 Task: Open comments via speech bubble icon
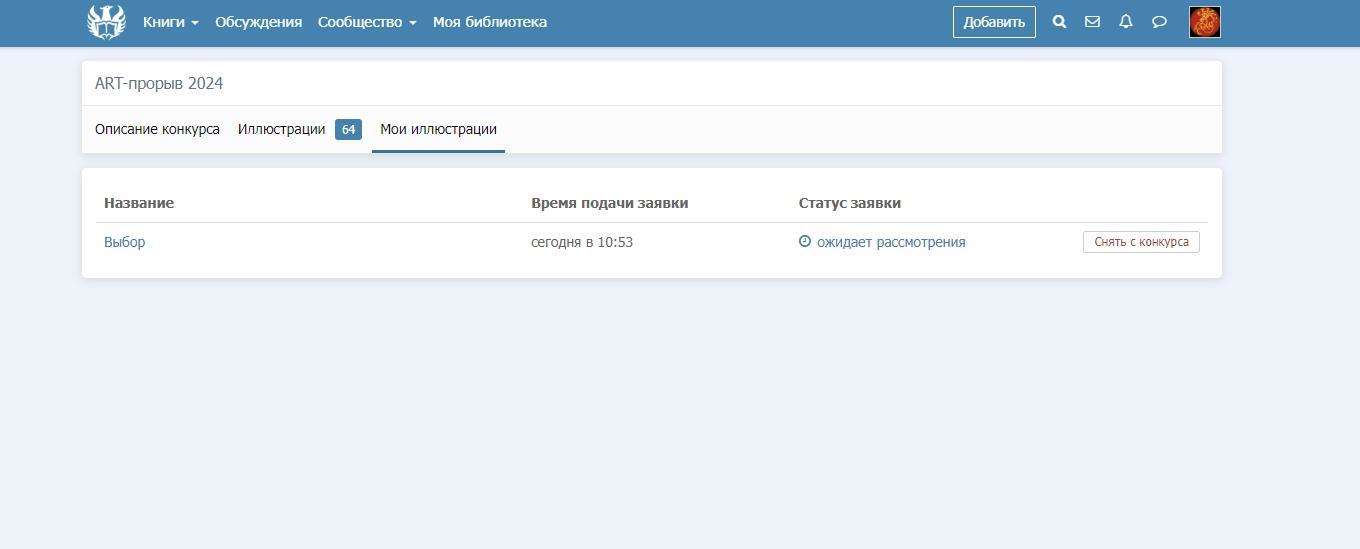tap(1159, 22)
